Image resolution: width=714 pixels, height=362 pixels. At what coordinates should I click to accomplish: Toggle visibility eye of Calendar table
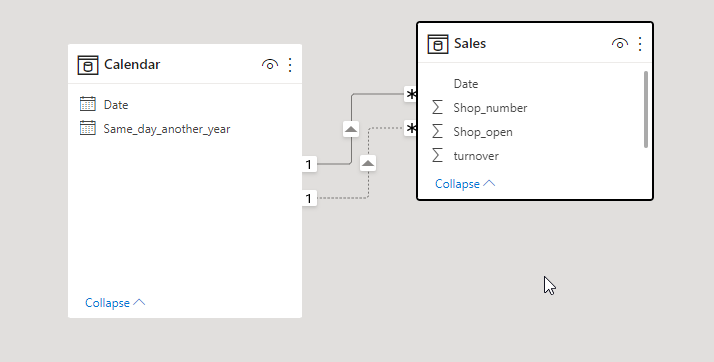(x=270, y=65)
